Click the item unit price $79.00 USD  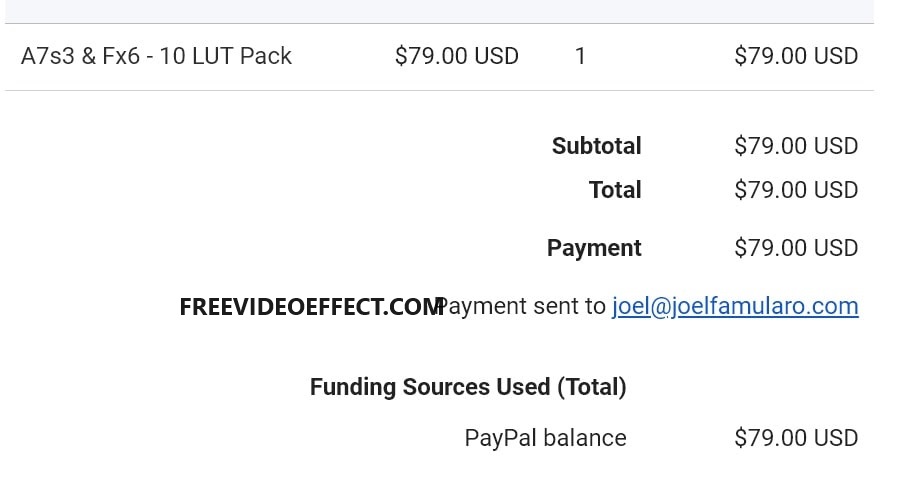coord(456,56)
